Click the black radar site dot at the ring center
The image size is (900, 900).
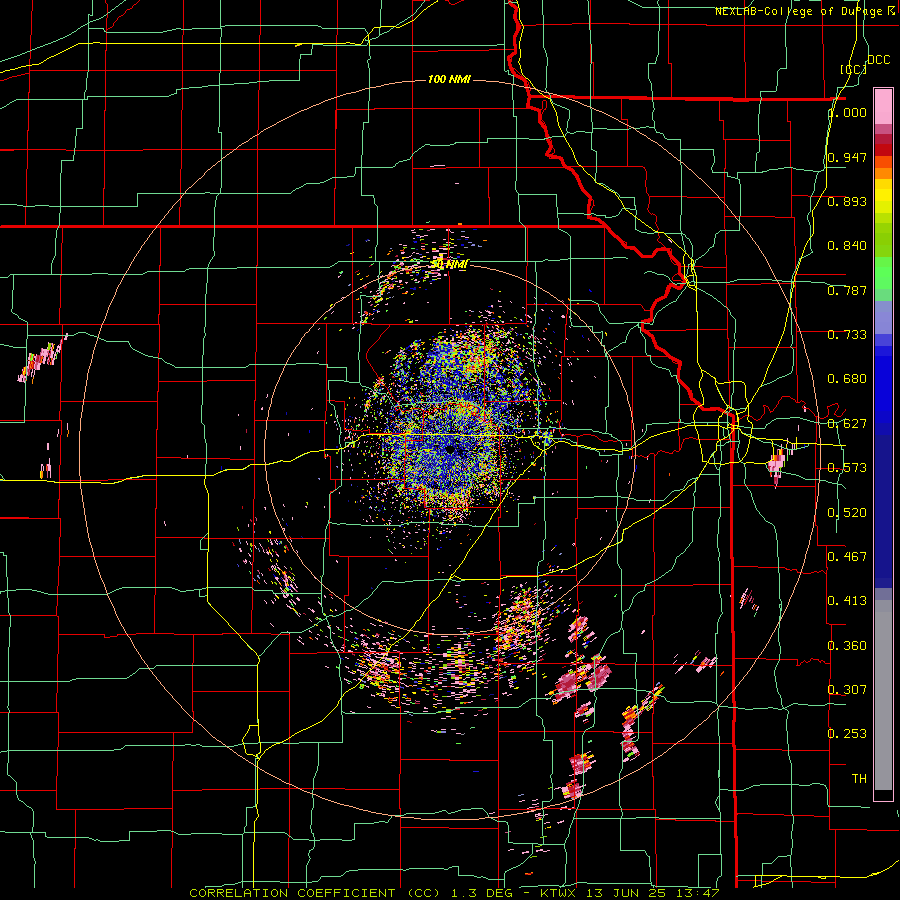pos(450,449)
